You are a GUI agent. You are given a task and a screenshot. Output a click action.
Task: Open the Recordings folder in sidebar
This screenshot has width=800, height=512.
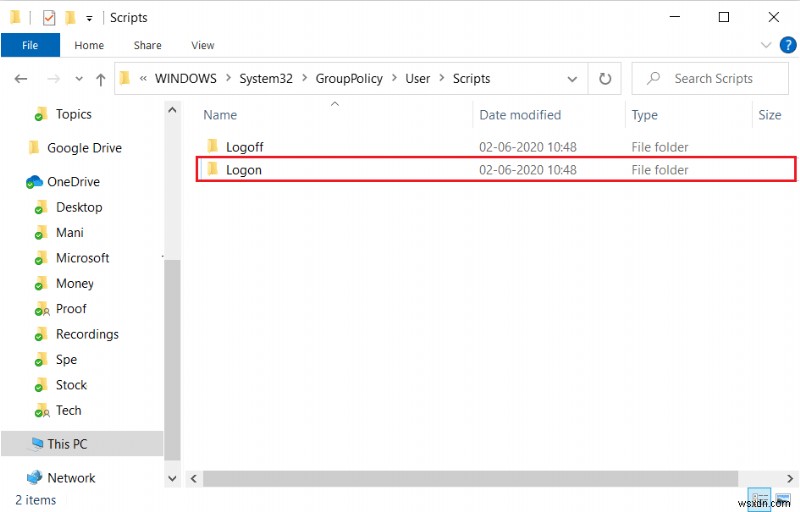point(87,334)
